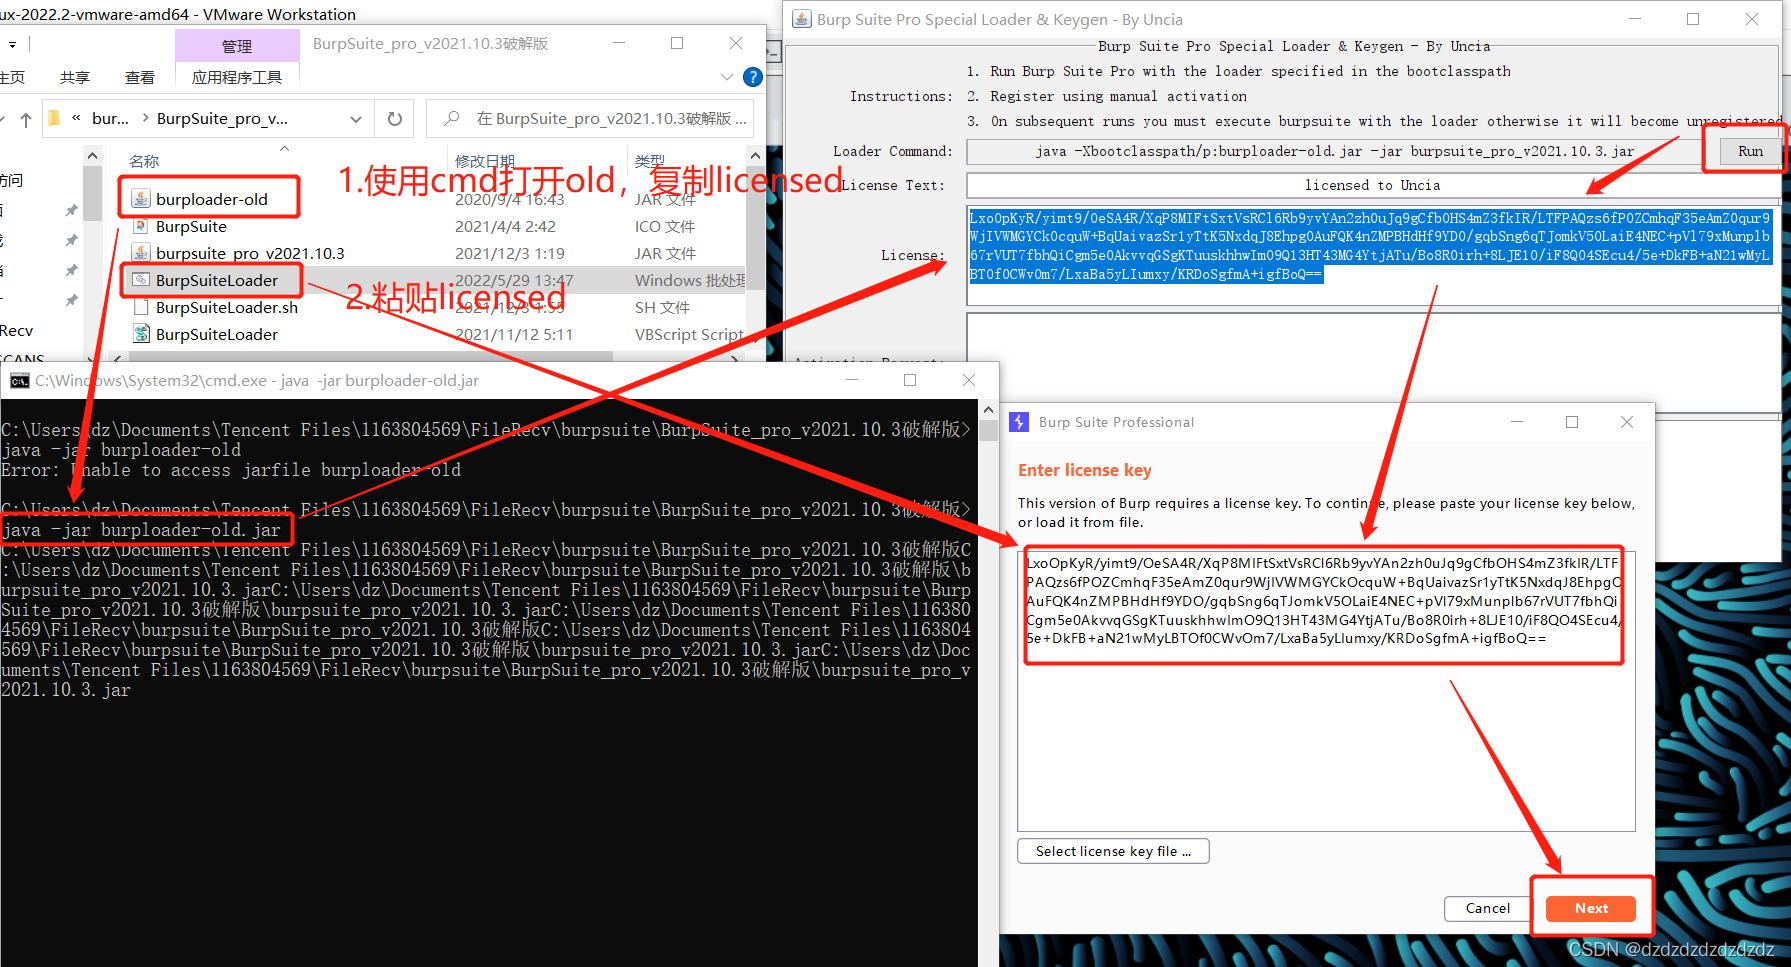This screenshot has height=967, width=1791.
Task: Close the BurpSuite Explorer window
Action: point(736,43)
